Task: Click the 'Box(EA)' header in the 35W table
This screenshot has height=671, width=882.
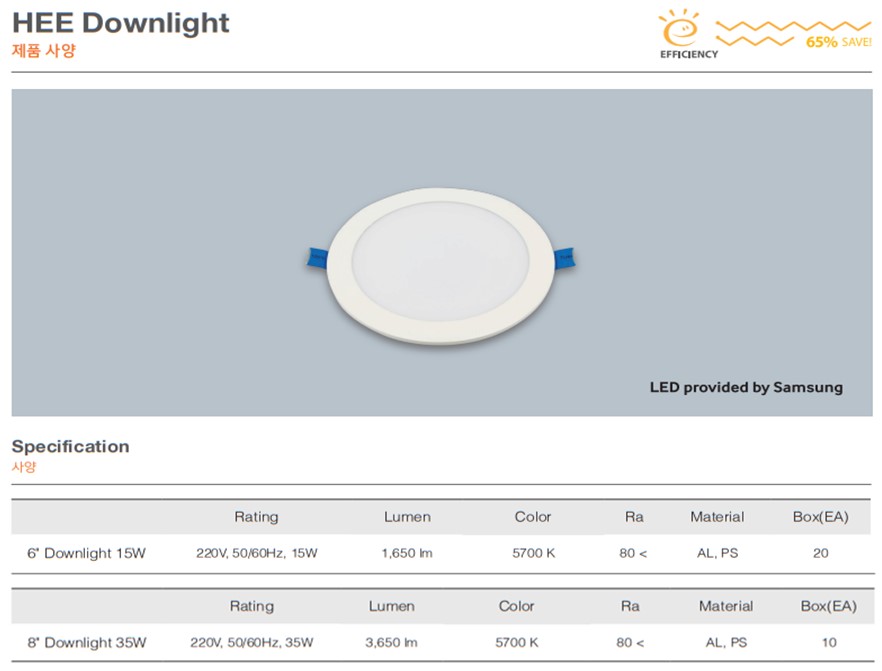Action: click(x=829, y=606)
